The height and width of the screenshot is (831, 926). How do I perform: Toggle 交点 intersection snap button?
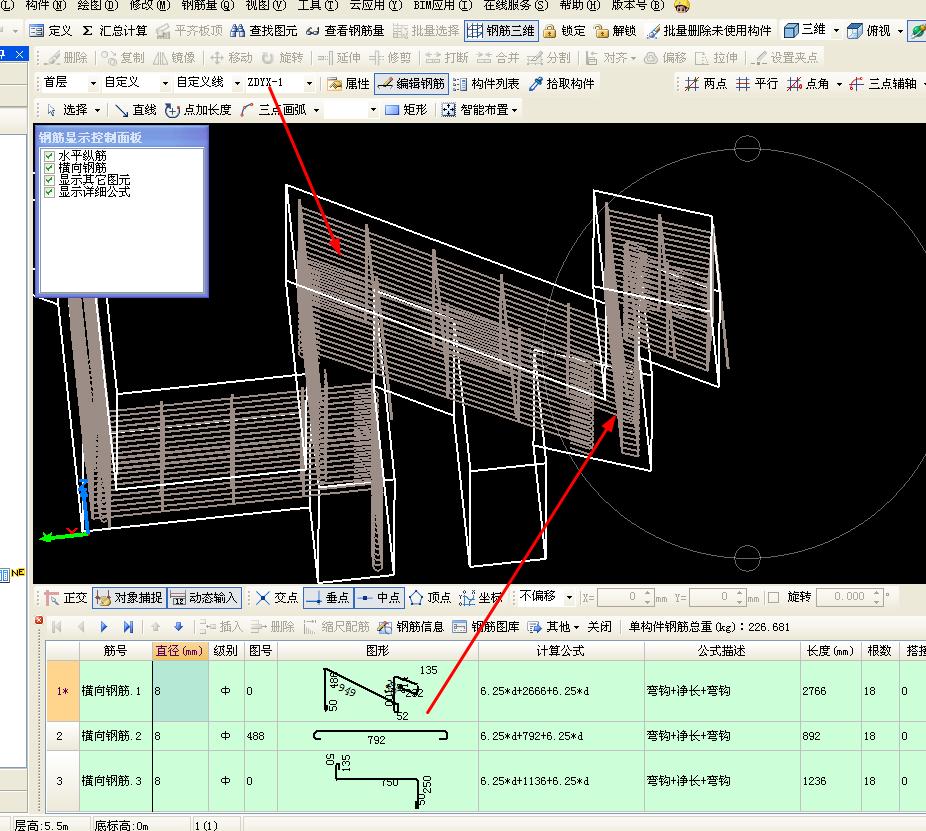[278, 598]
